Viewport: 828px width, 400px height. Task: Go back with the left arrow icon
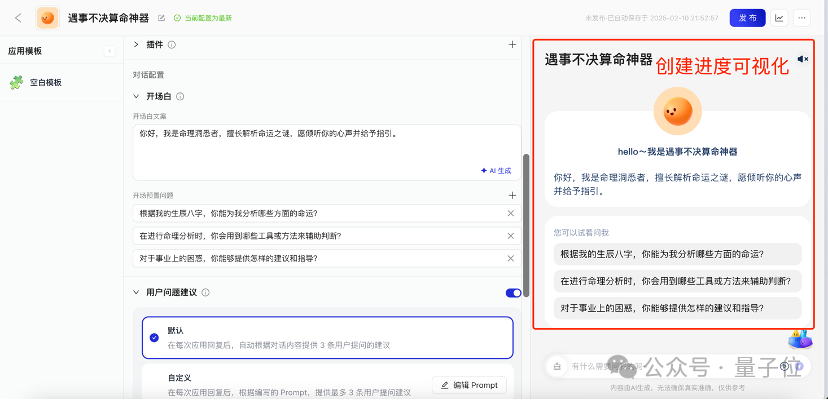point(18,17)
